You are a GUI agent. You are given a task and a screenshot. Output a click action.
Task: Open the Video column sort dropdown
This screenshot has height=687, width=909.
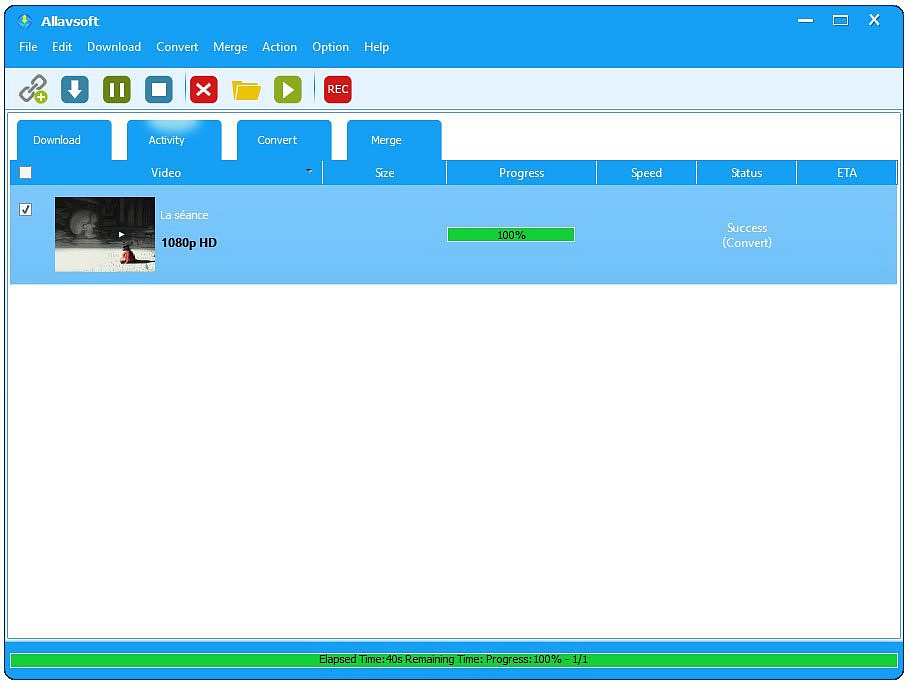point(308,172)
